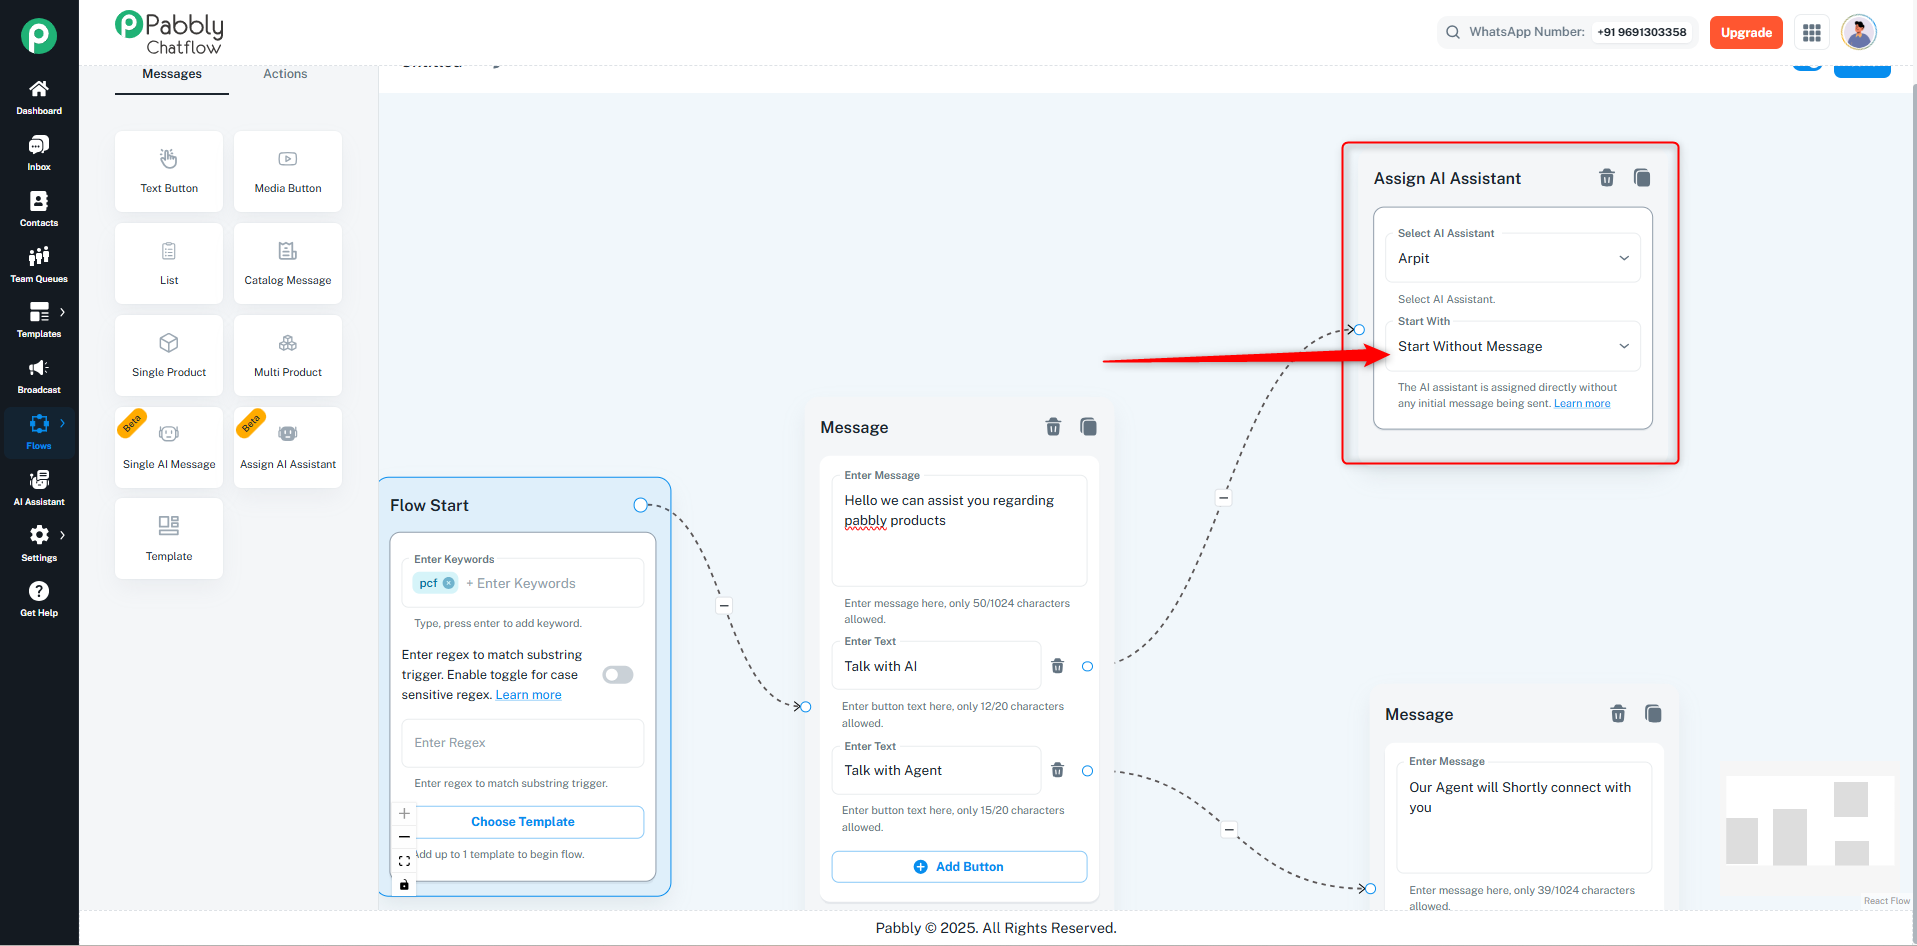Delete the Talk with Agent button
This screenshot has height=946, width=1917.
1058,770
